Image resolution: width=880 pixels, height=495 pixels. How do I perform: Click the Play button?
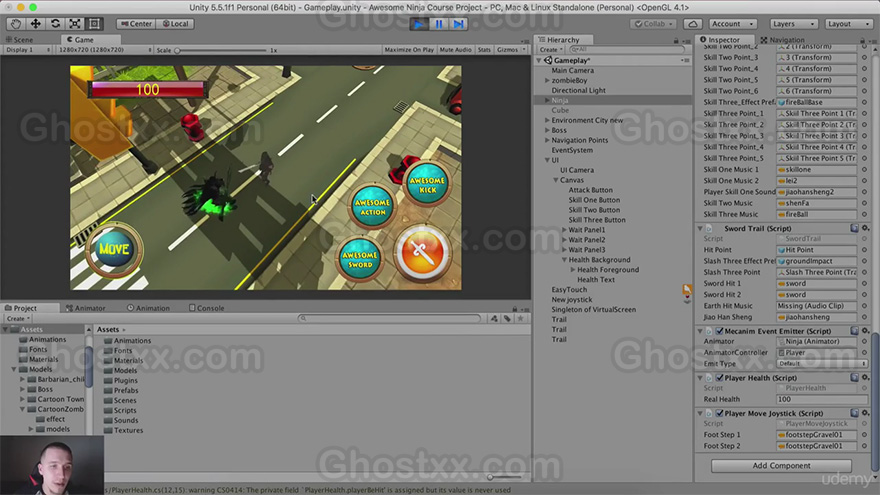[418, 24]
